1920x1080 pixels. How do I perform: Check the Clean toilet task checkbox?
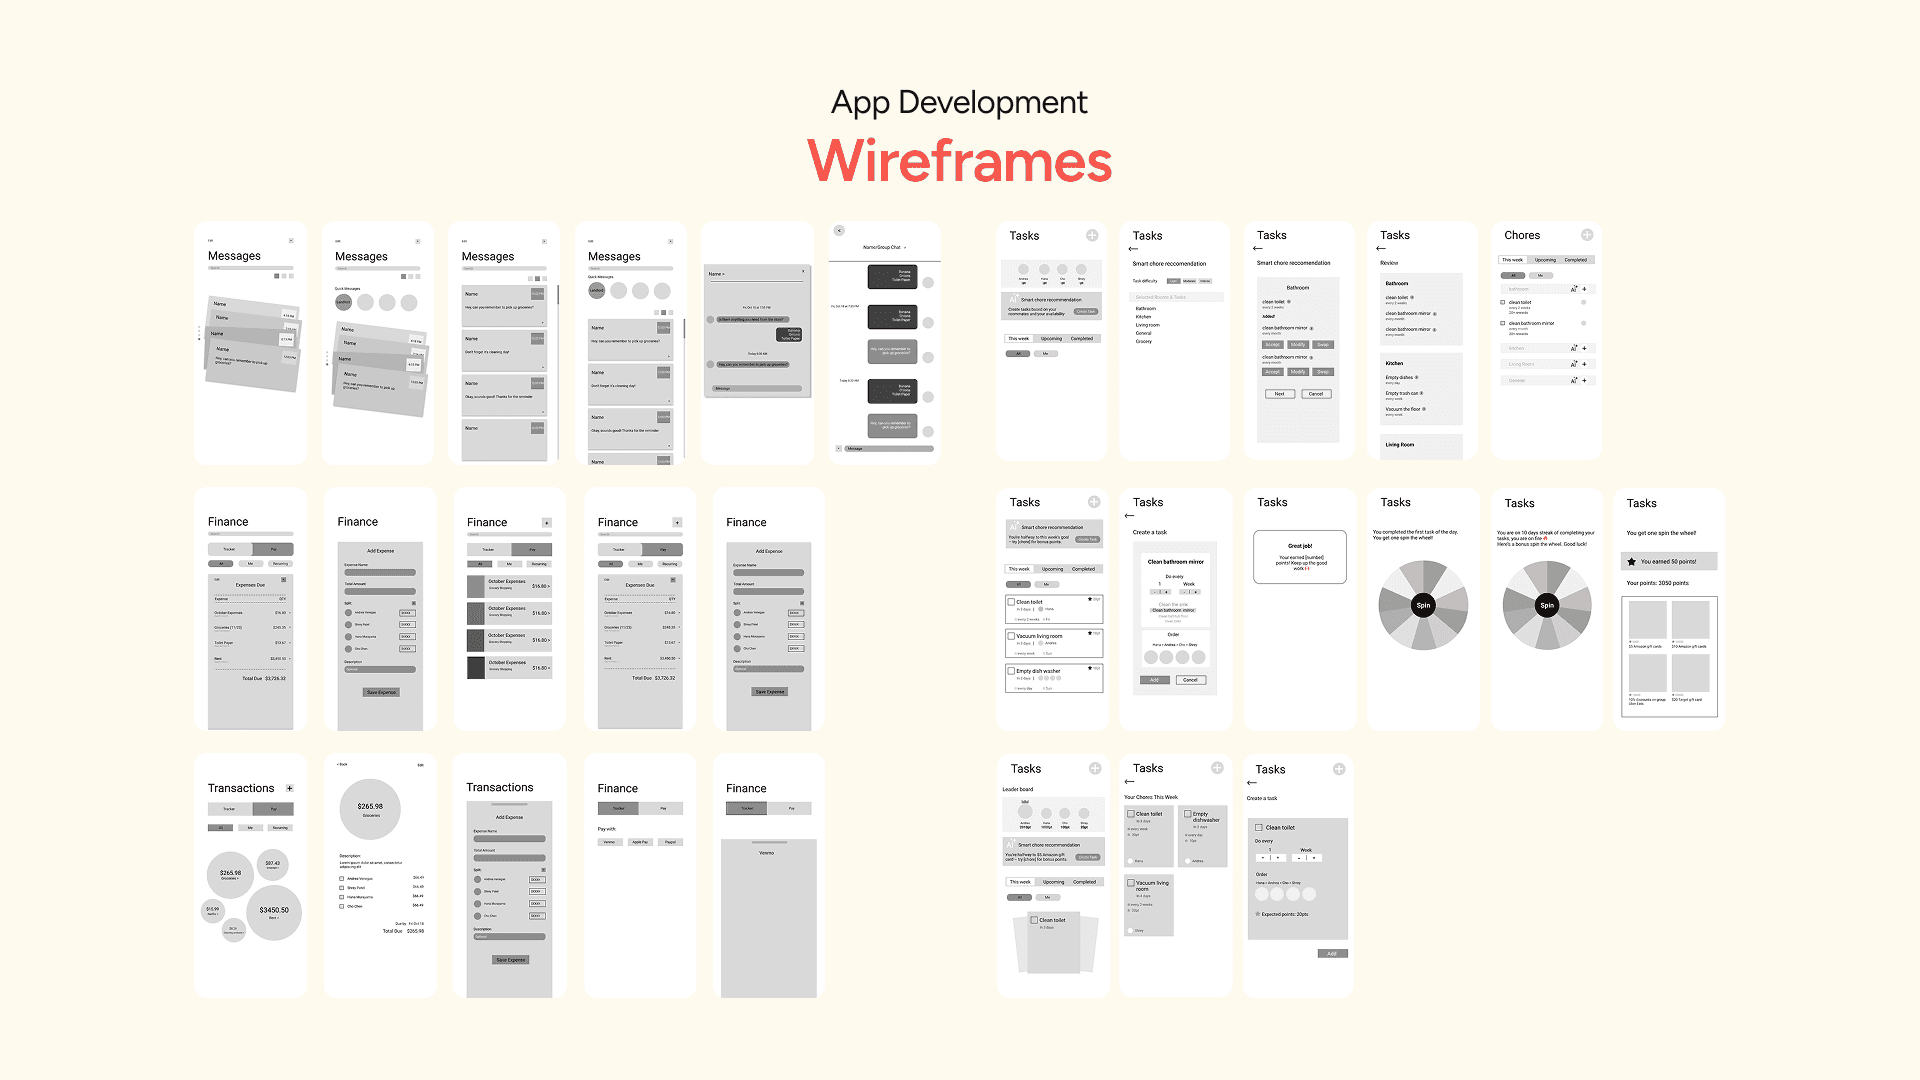pyautogui.click(x=1011, y=602)
